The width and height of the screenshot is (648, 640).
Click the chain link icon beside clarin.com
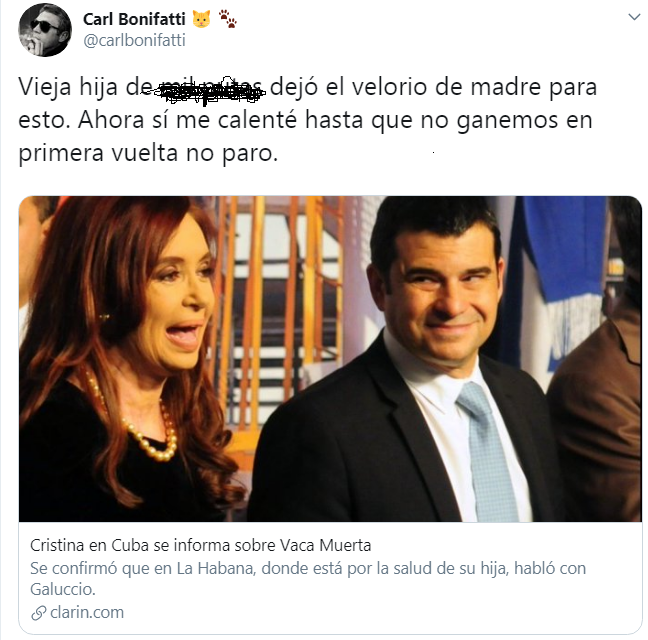(38, 613)
